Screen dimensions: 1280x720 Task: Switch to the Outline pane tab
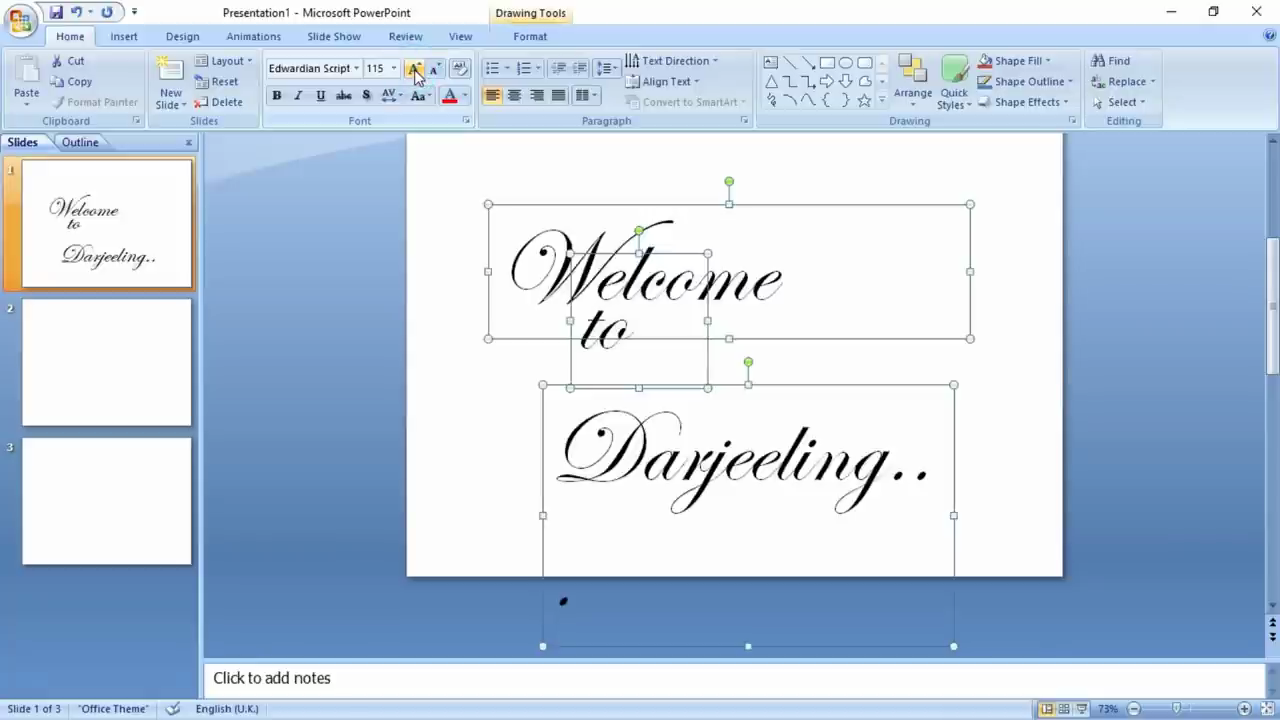(80, 143)
